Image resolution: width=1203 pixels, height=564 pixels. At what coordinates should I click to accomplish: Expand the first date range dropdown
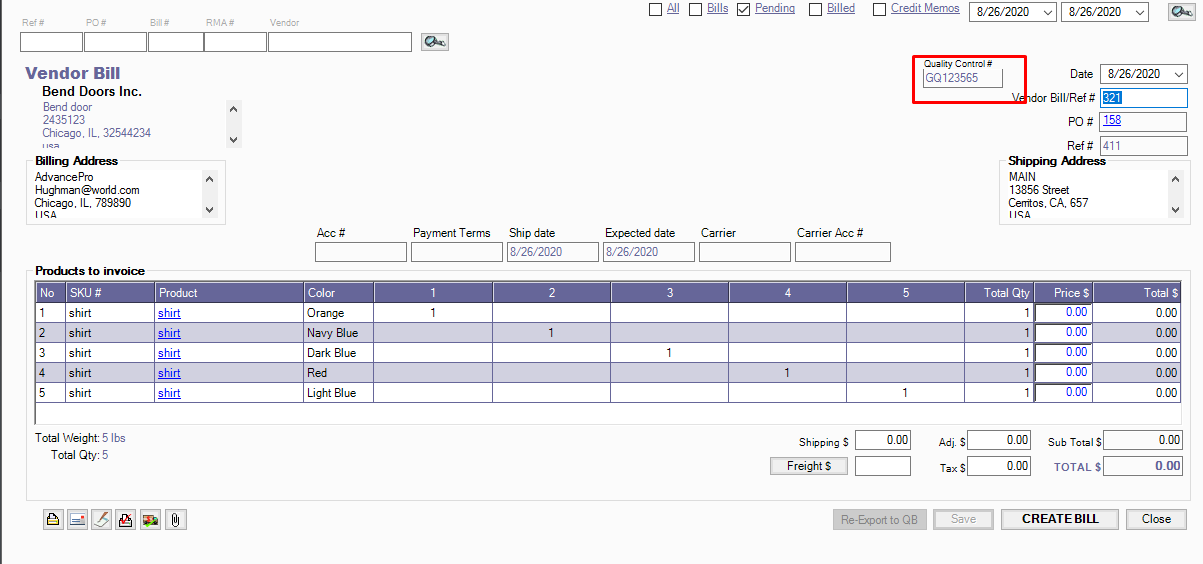1047,12
